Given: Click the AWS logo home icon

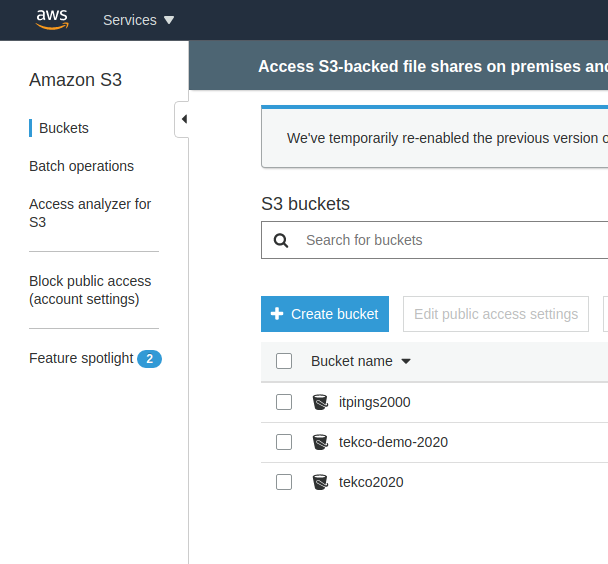Looking at the screenshot, I should [x=52, y=19].
